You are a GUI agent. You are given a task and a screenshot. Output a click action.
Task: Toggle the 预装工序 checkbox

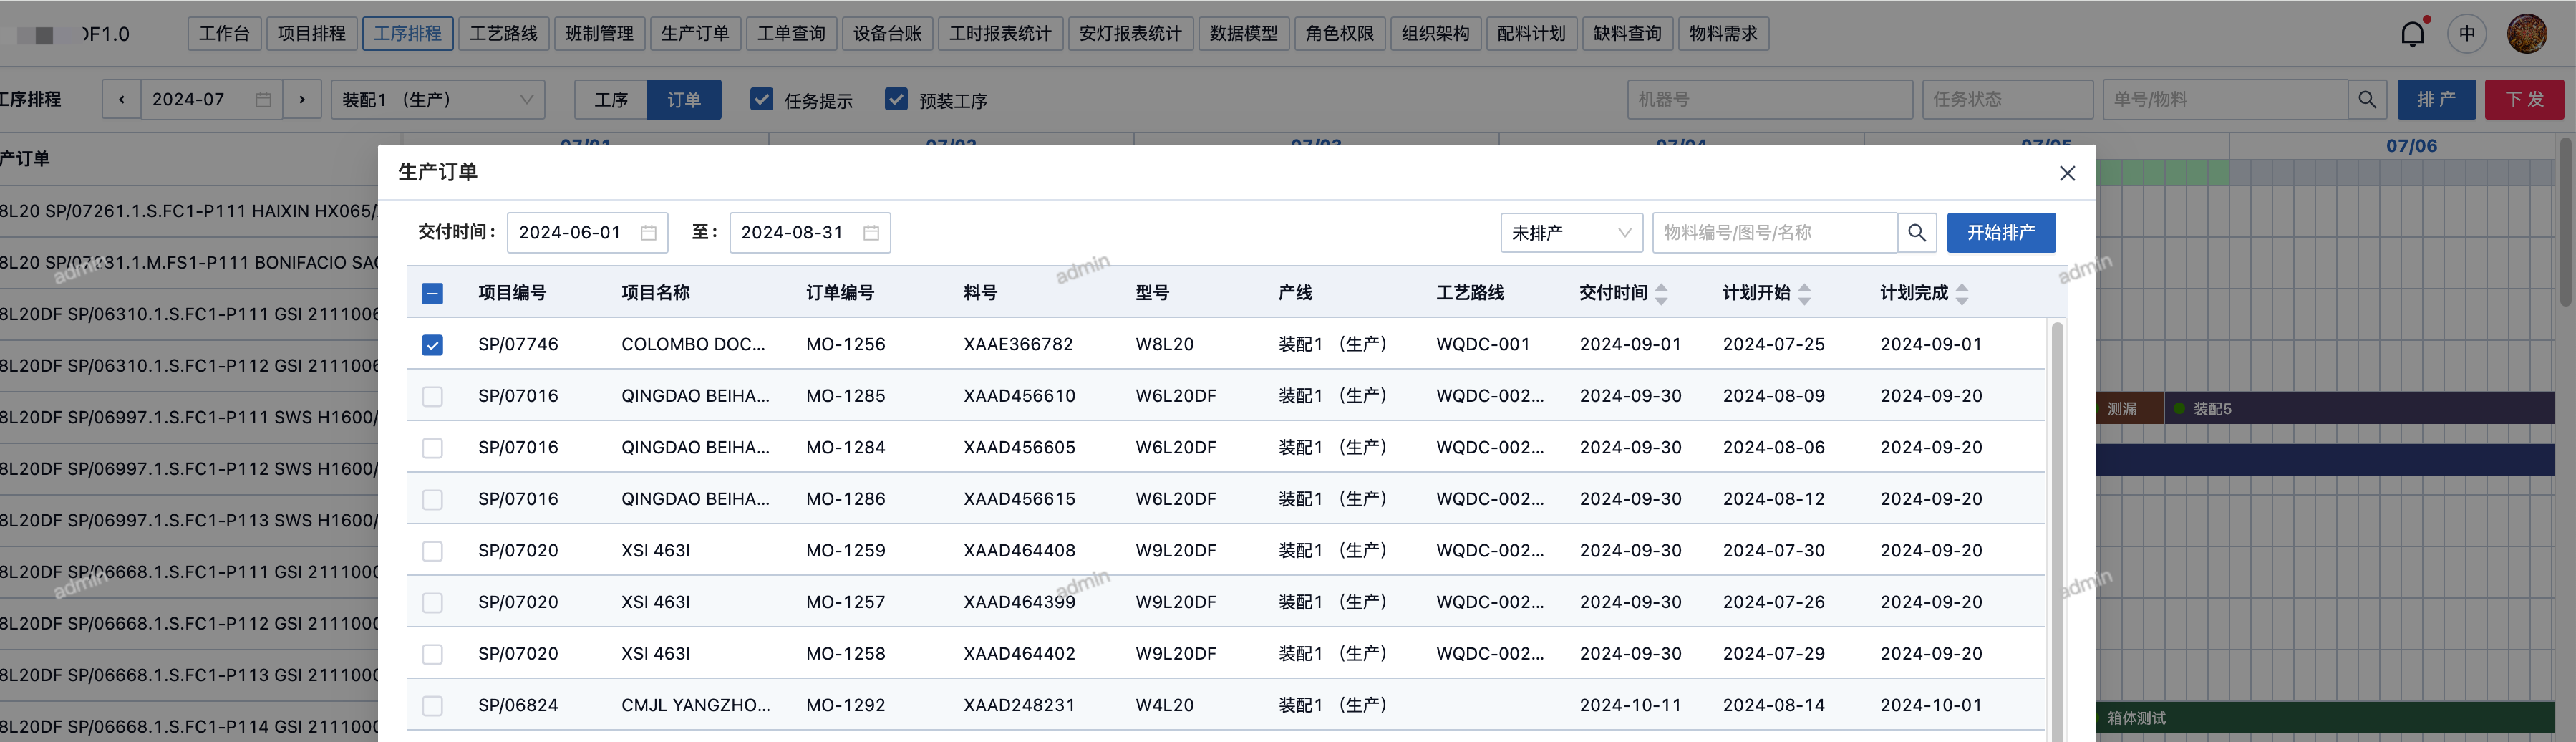(x=896, y=99)
